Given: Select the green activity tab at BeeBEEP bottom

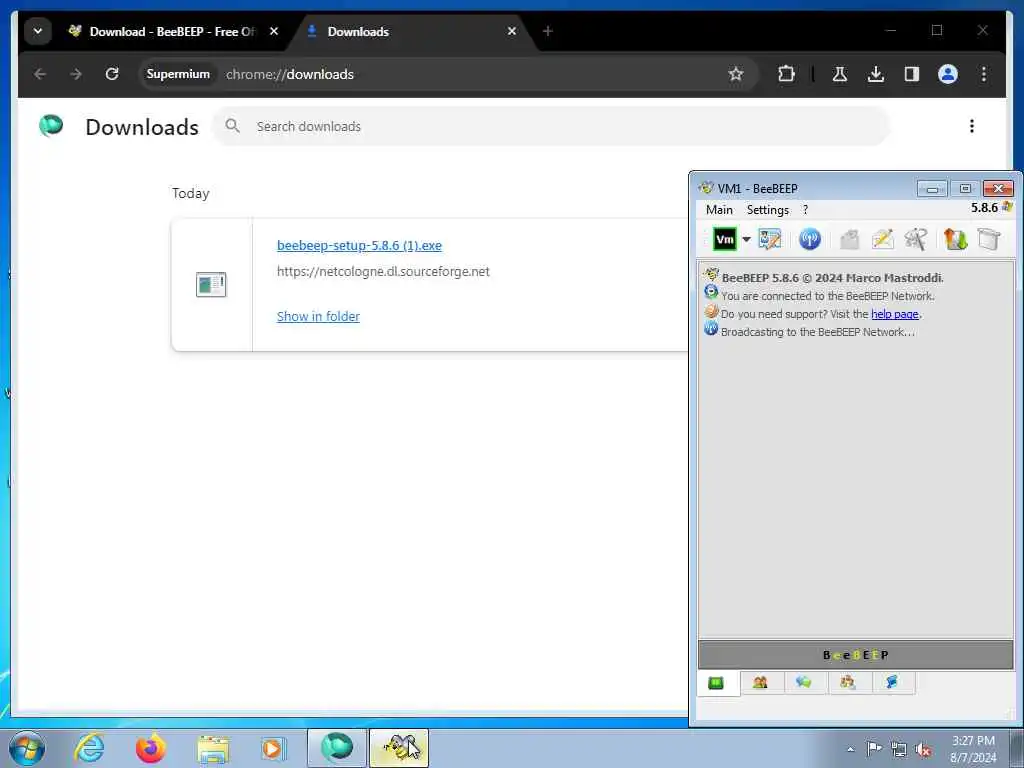Looking at the screenshot, I should [717, 683].
